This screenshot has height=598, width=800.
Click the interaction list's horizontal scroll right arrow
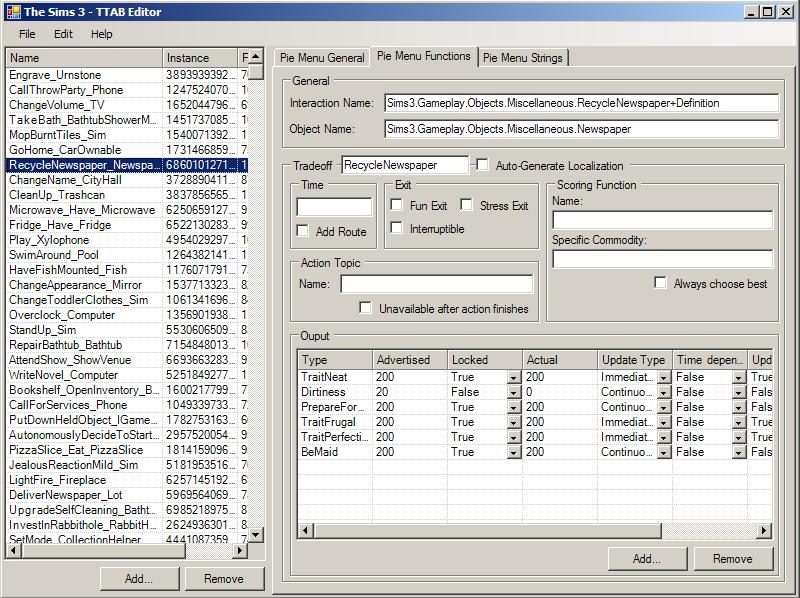(240, 551)
